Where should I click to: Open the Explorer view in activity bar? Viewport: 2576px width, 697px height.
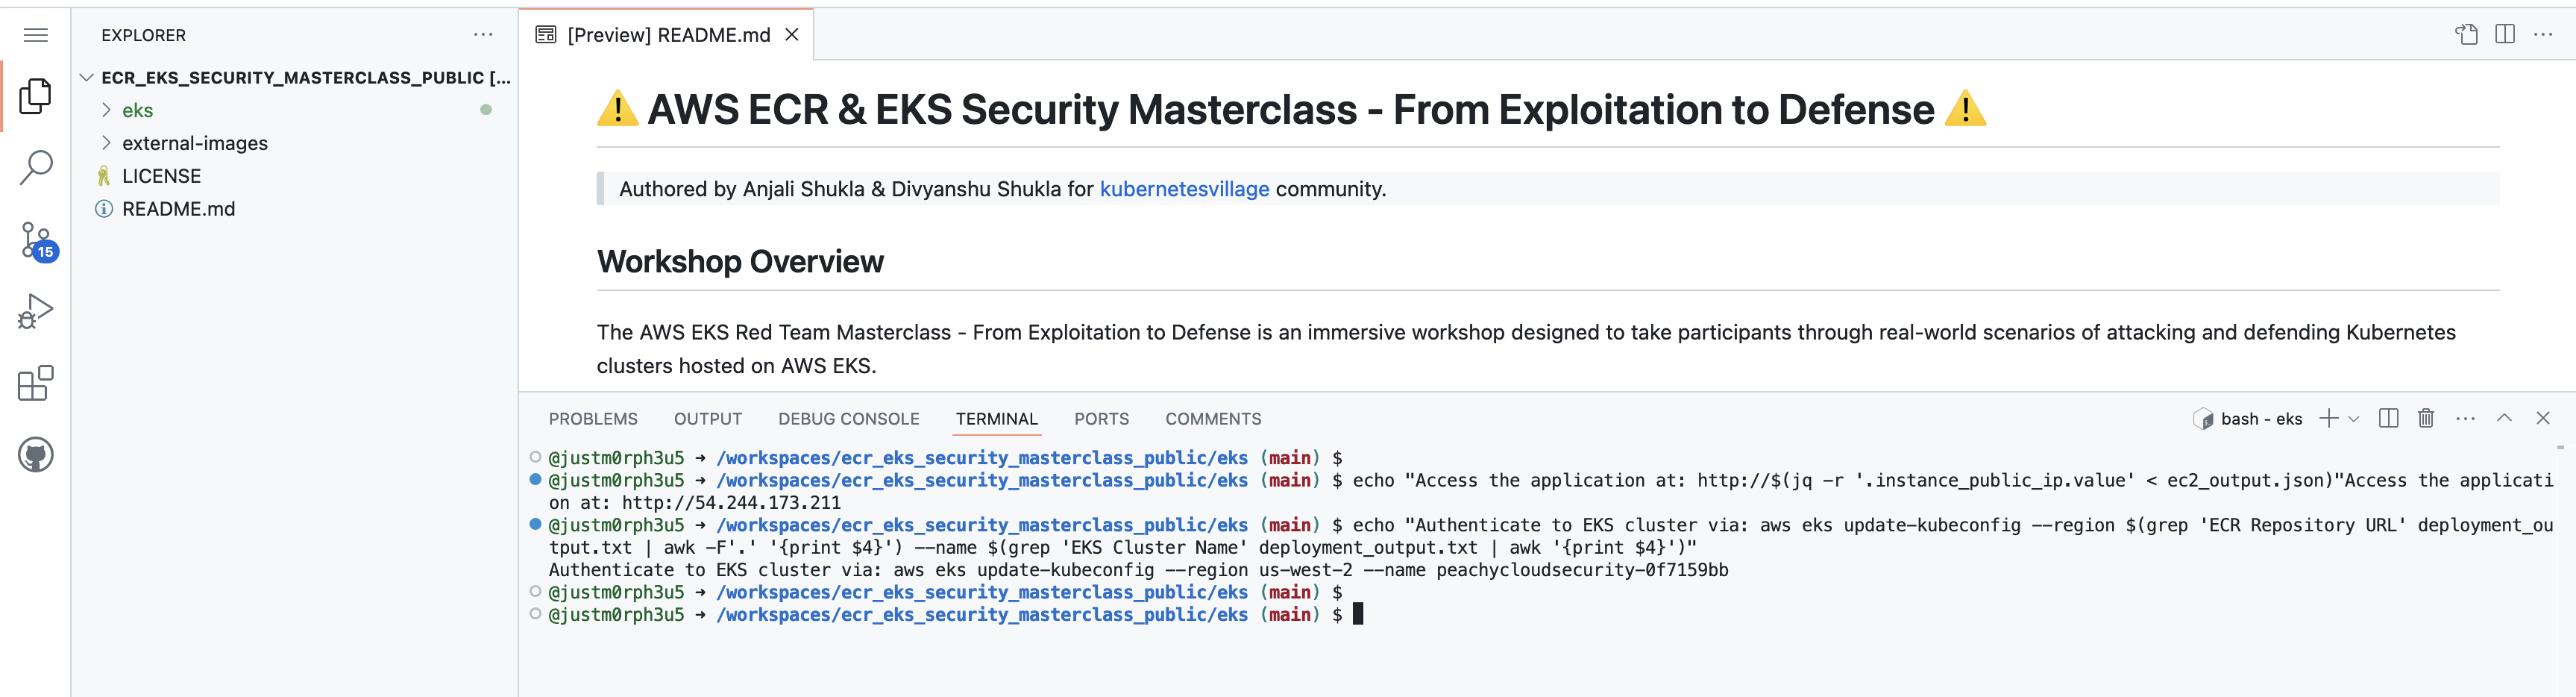point(36,96)
